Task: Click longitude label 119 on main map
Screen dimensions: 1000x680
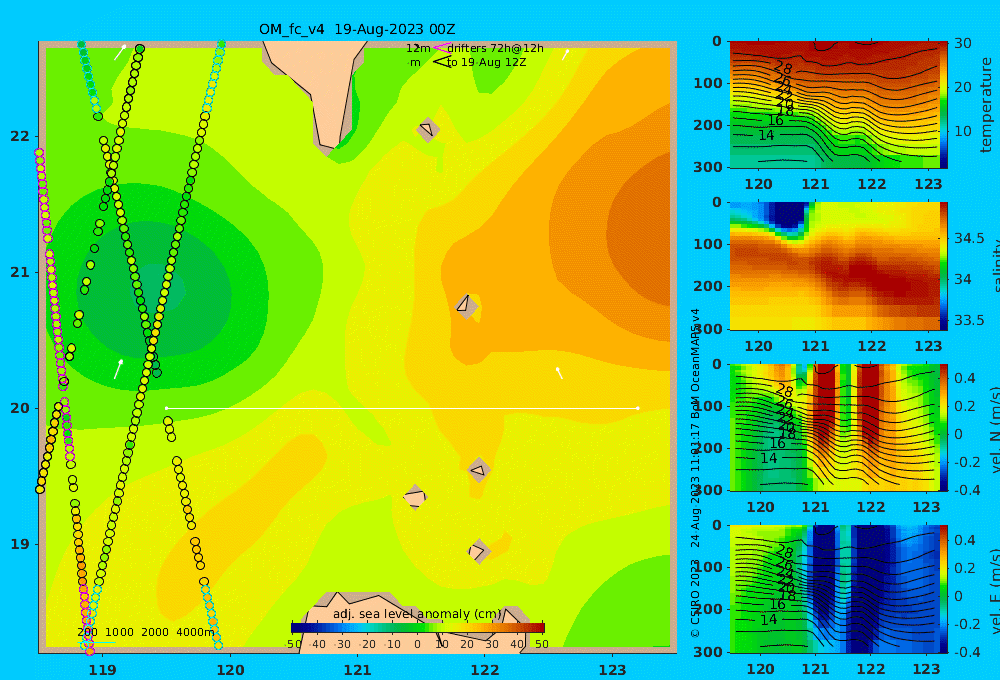Action: tap(102, 670)
